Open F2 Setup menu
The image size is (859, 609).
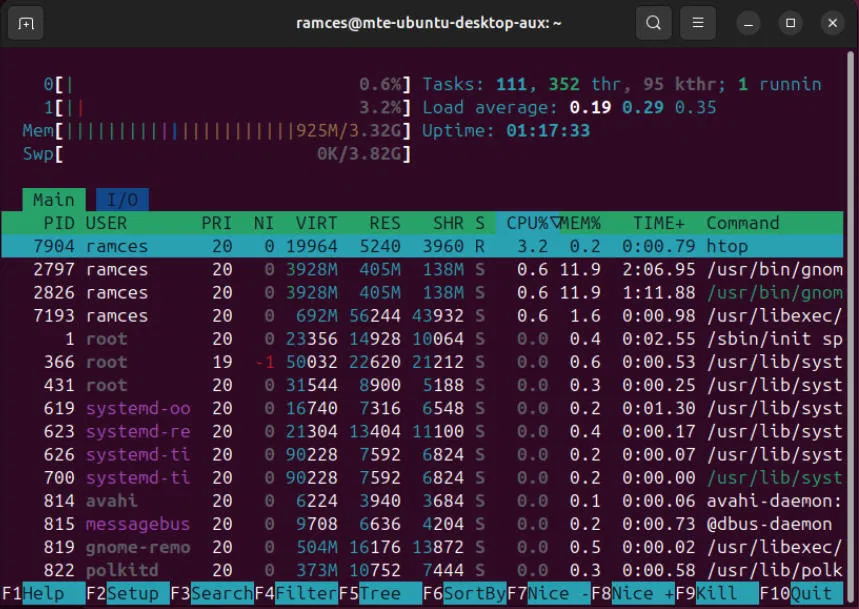click(x=133, y=593)
